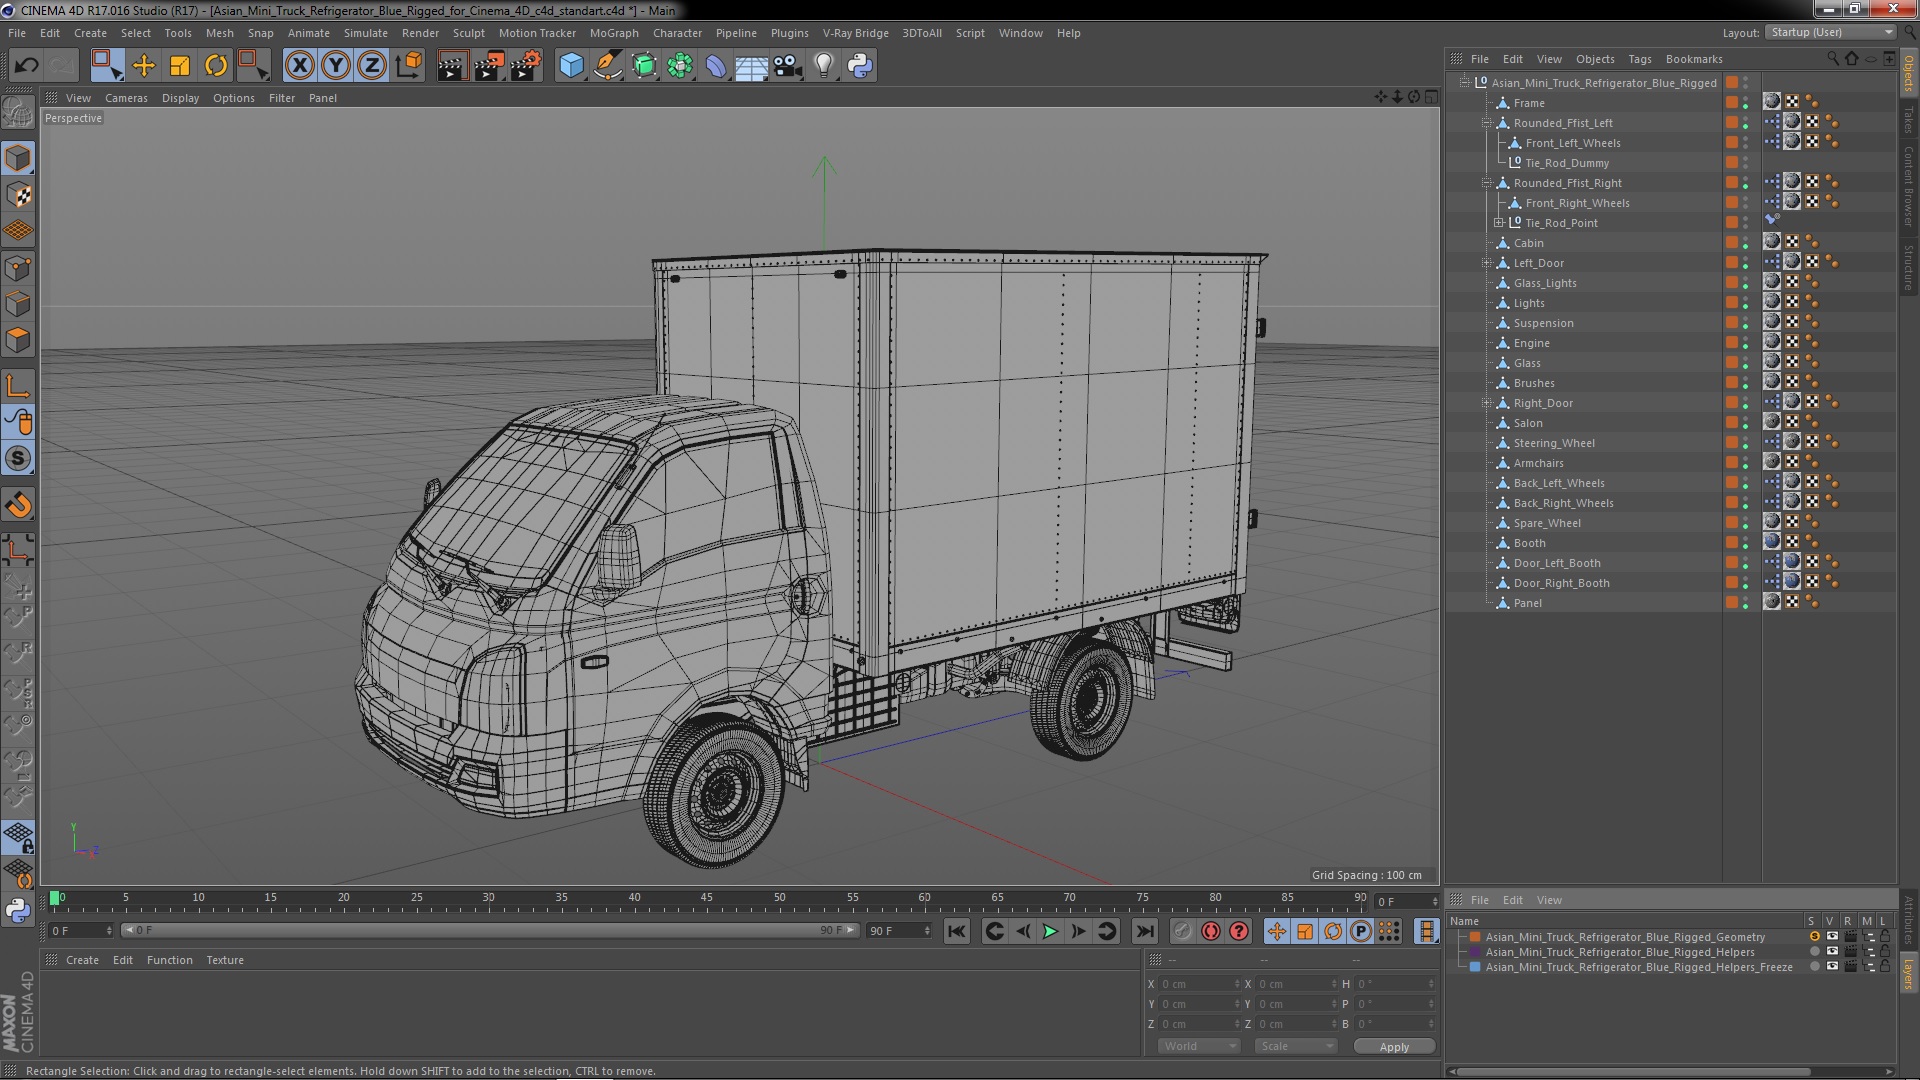Toggle Snap enable icon in sidebar
Screen dimensions: 1920x1080
tap(18, 459)
